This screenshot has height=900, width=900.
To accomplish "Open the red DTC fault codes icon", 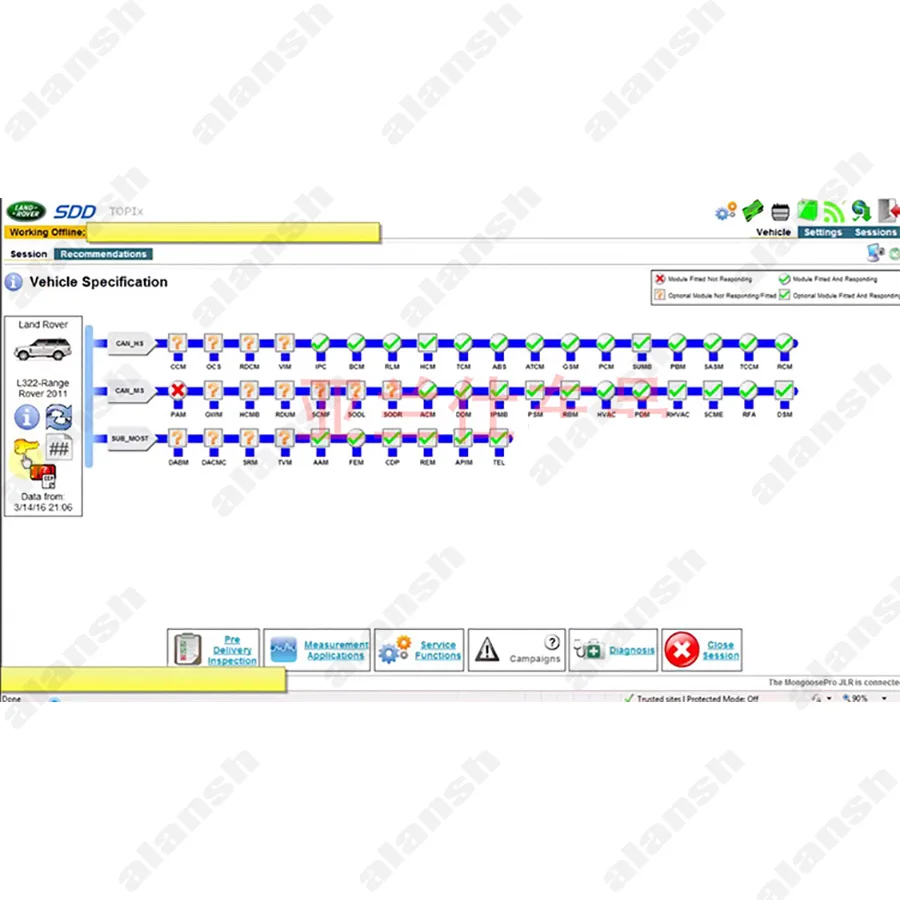I will [44, 476].
